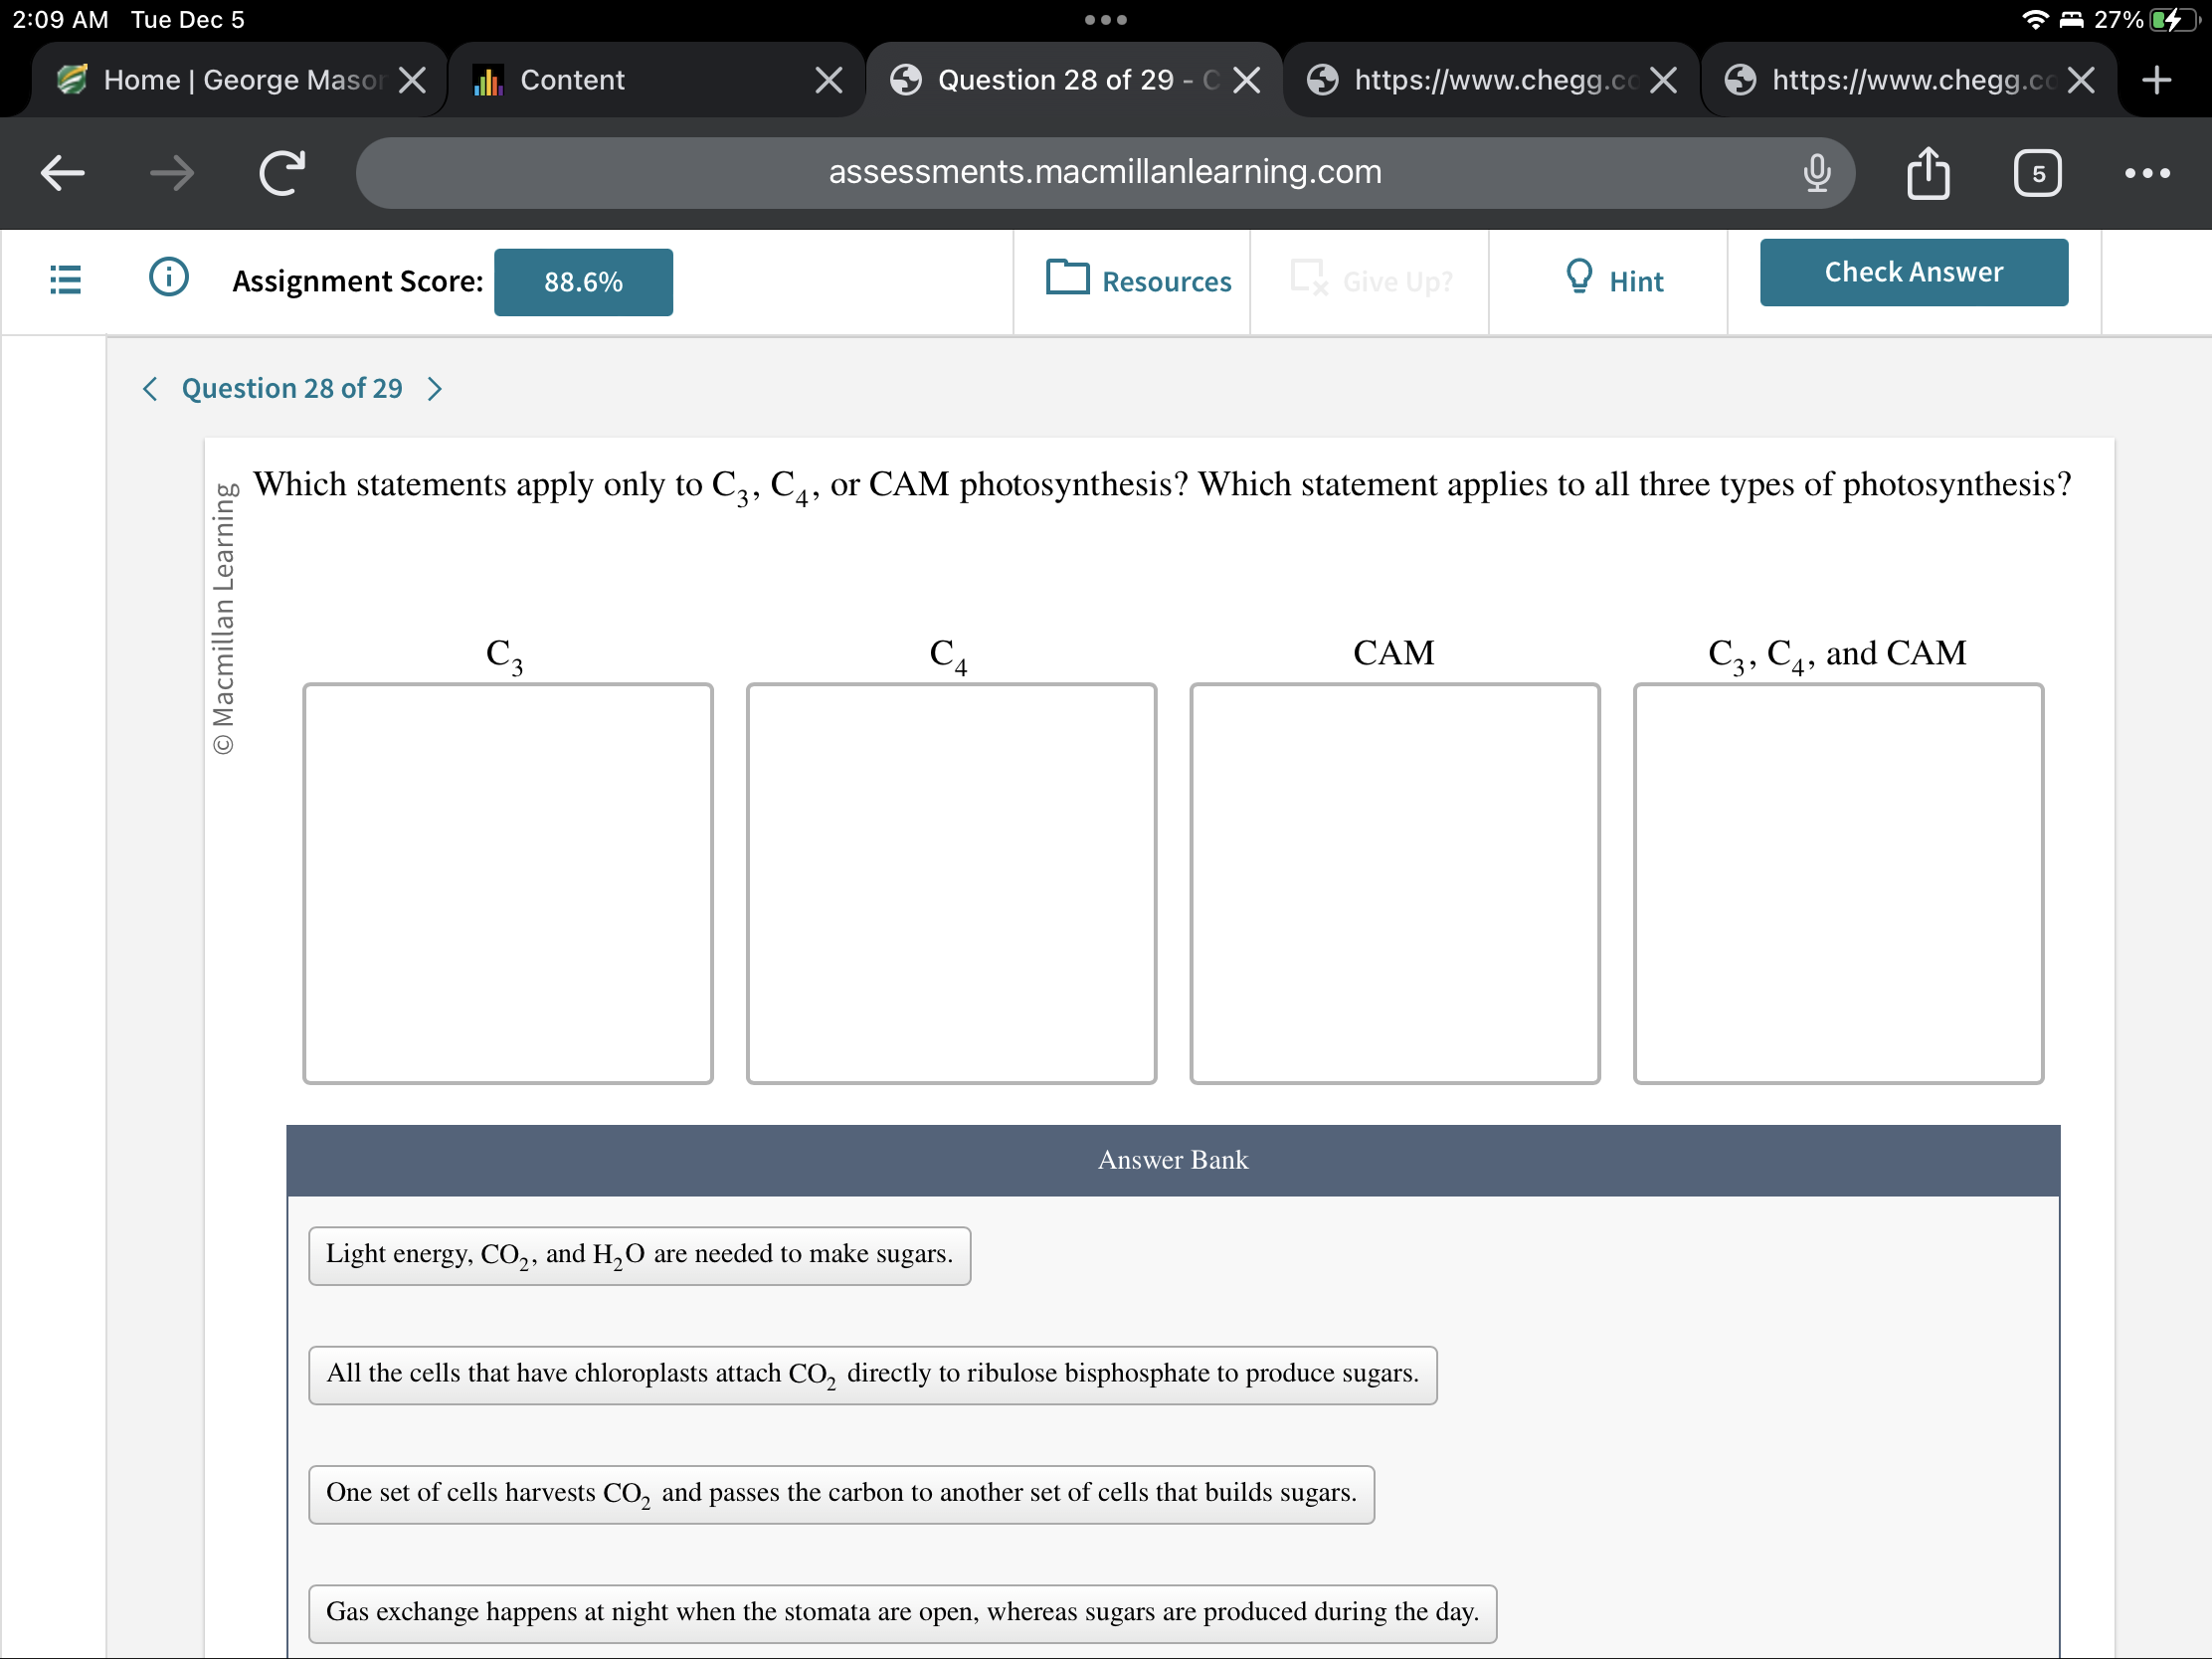The image size is (2212, 1659).
Task: Click the Check Answer button
Action: tap(1912, 272)
